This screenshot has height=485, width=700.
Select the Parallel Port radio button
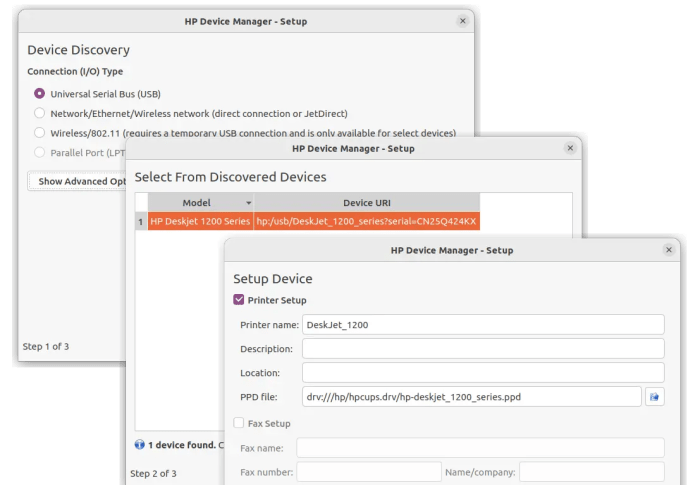point(40,152)
